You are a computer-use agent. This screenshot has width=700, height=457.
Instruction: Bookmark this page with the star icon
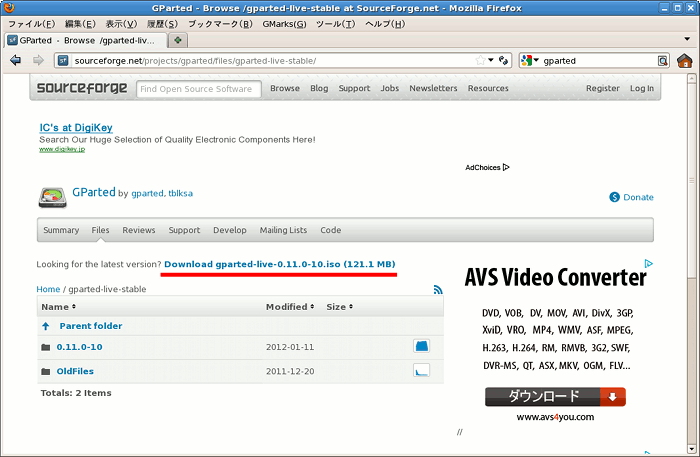tap(480, 61)
